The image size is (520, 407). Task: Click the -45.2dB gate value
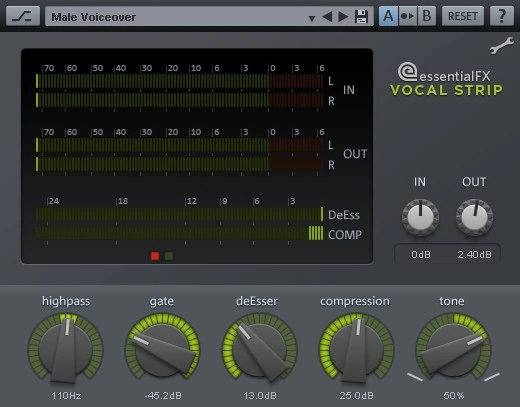point(163,396)
